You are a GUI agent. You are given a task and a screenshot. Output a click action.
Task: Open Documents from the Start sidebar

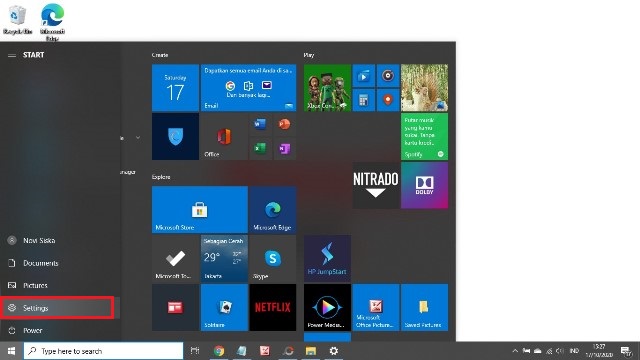[60, 263]
